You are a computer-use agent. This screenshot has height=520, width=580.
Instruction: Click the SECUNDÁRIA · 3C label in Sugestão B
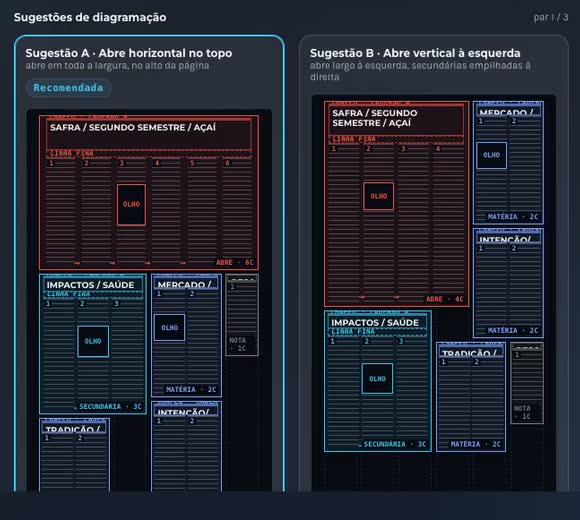[x=395, y=444]
